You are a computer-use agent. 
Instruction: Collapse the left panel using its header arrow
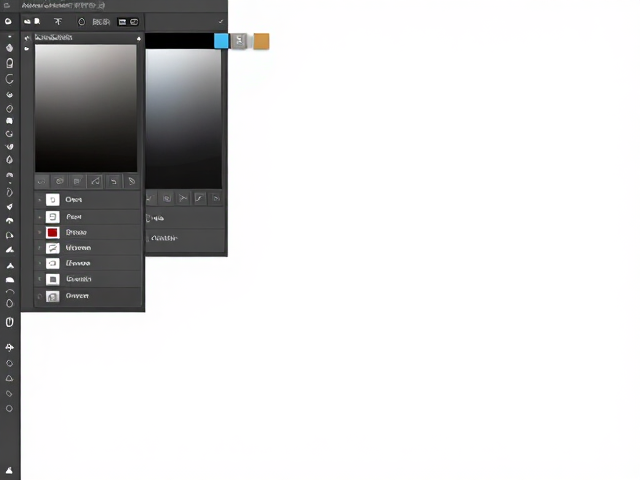tap(139, 38)
